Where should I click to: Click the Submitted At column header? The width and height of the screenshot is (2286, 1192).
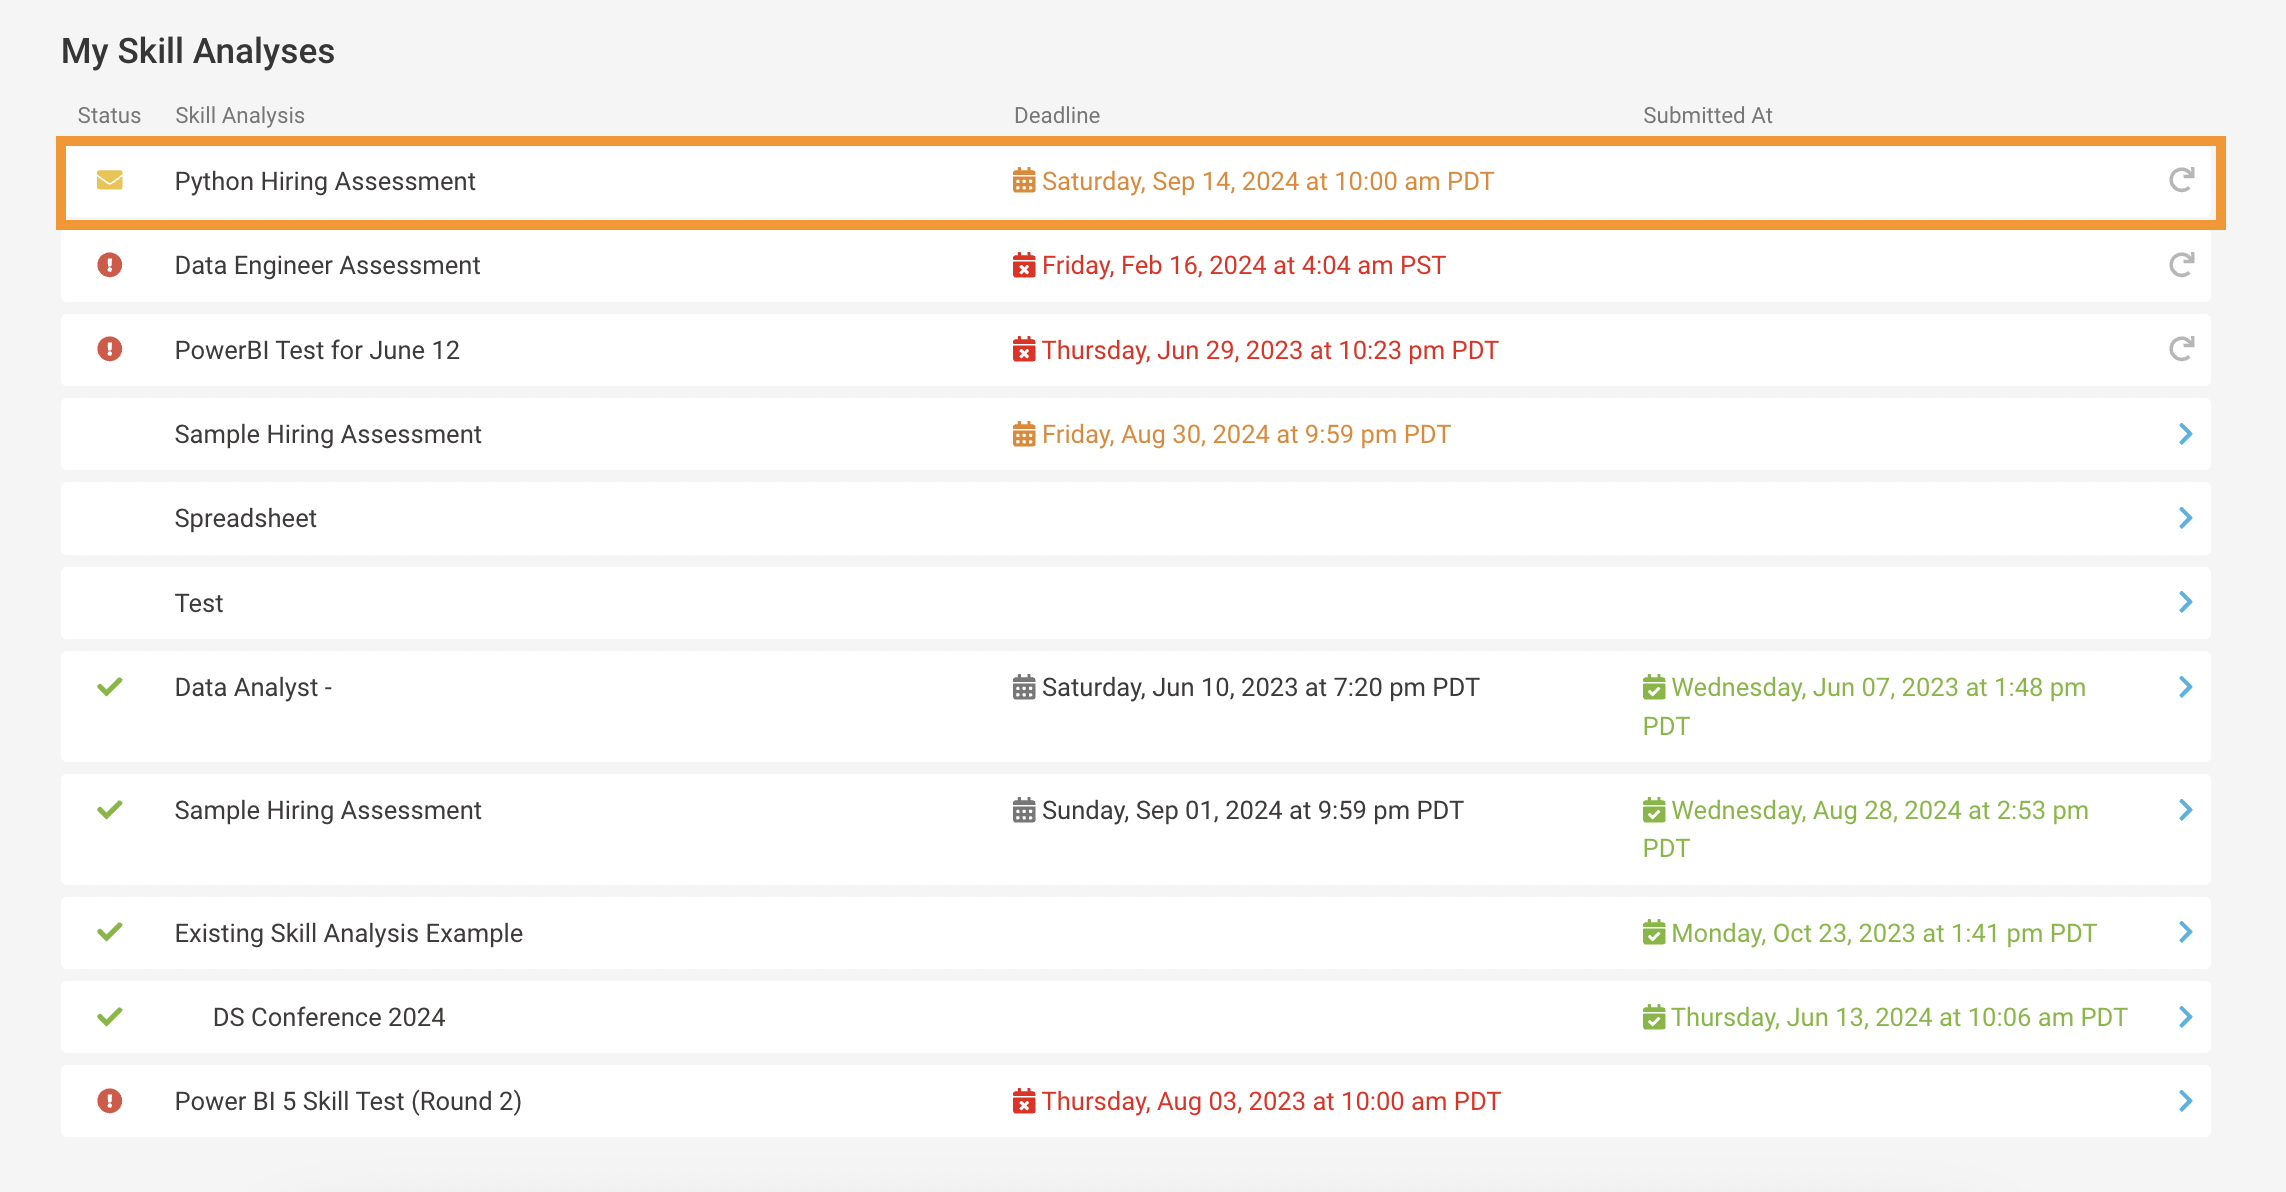point(1708,115)
